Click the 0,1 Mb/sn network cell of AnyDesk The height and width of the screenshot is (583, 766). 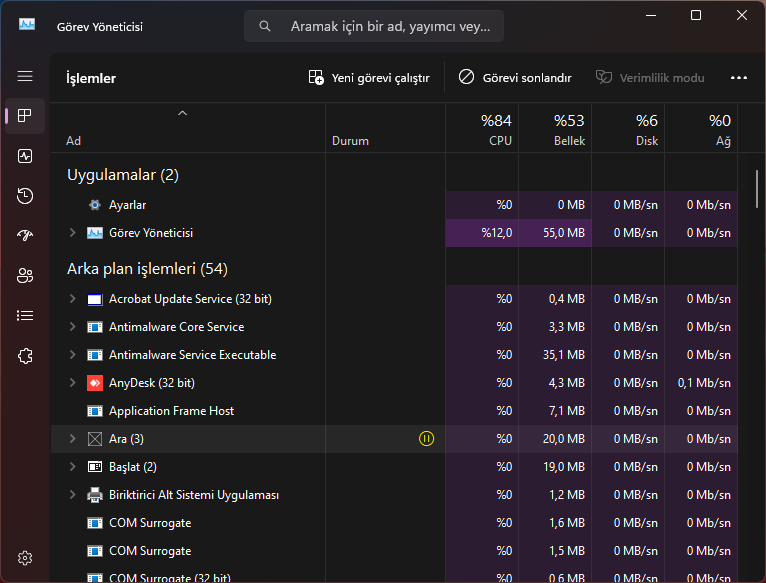coord(701,383)
